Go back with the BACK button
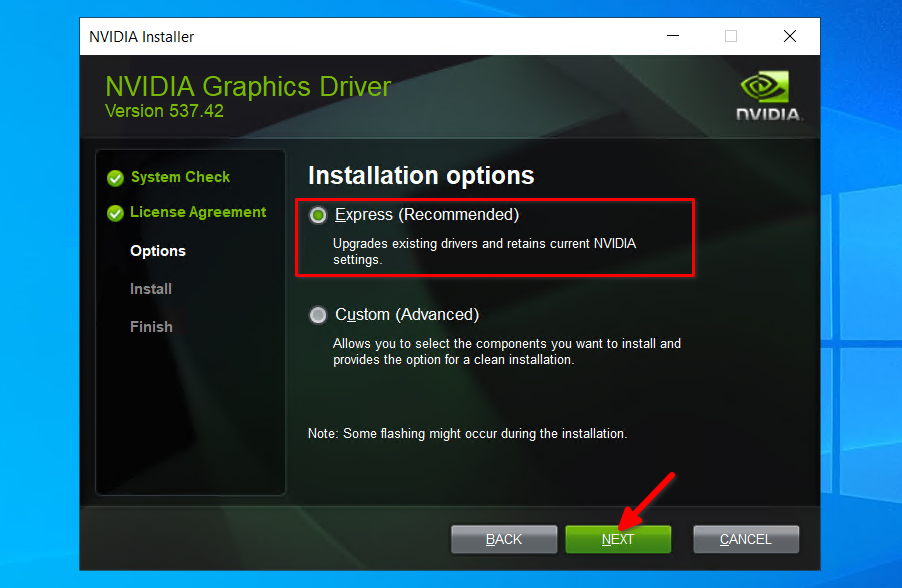Screen dimensions: 902x588 [x=504, y=539]
